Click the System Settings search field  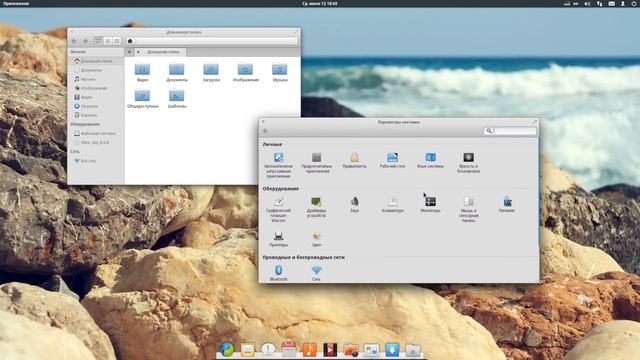pos(510,131)
